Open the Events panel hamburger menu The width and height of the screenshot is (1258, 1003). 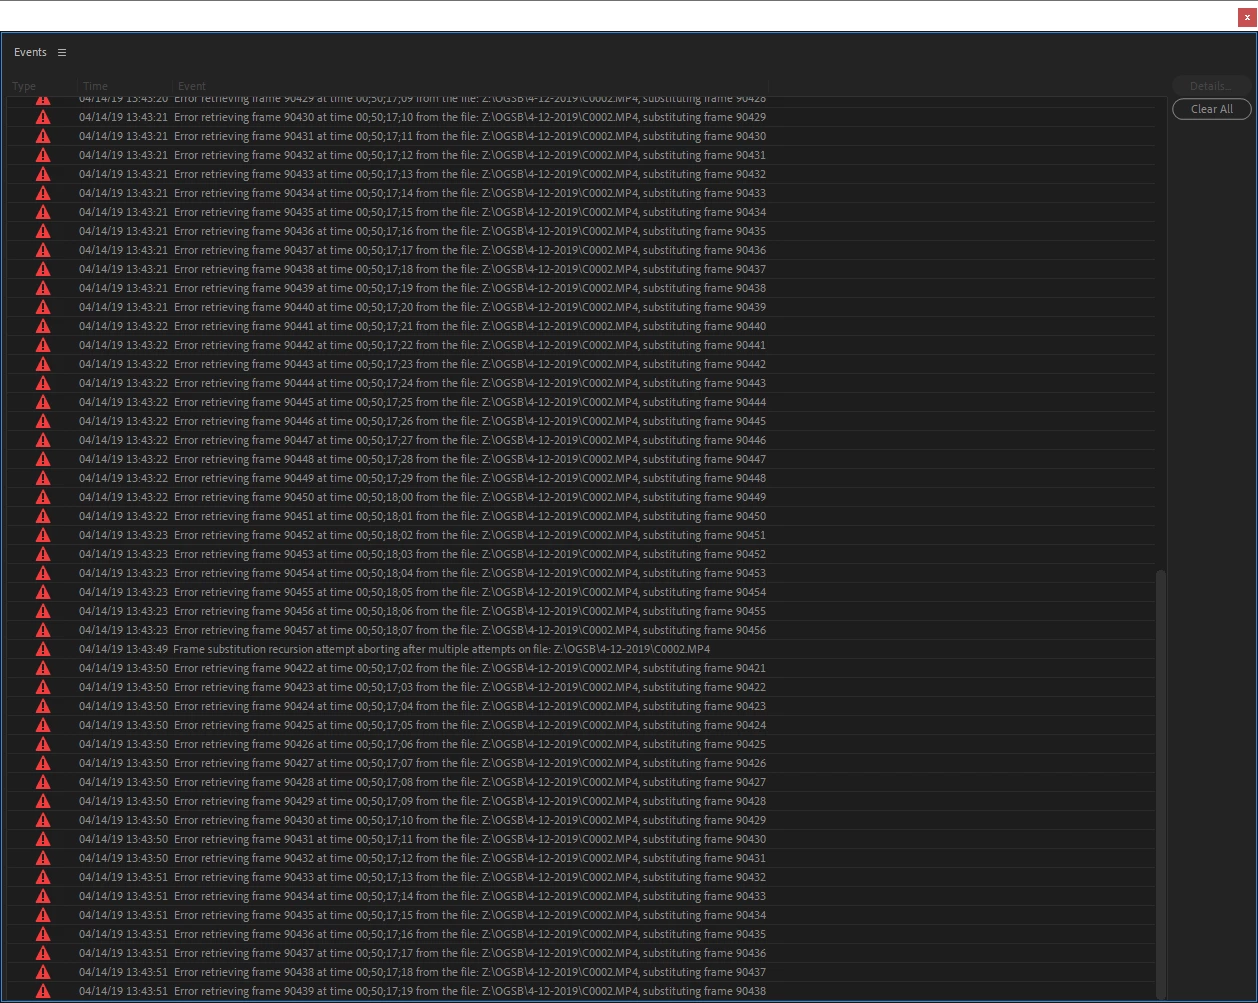point(62,52)
